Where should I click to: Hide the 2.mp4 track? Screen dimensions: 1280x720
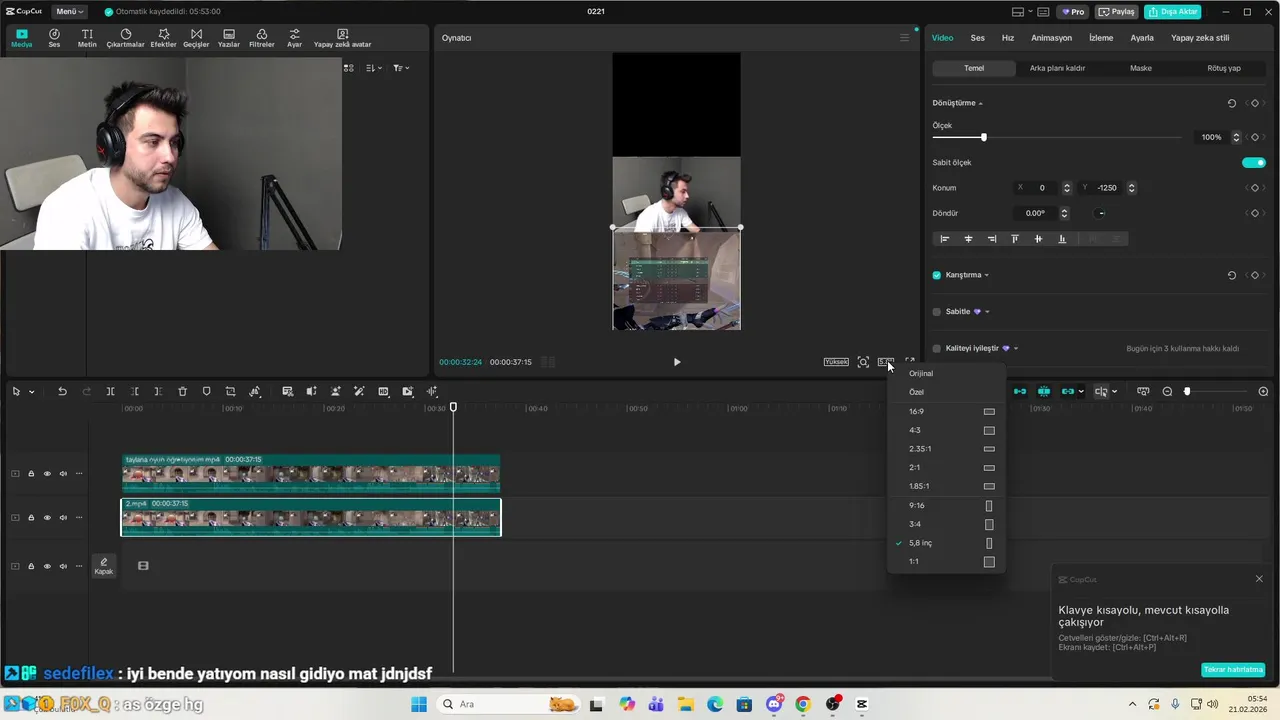47,518
